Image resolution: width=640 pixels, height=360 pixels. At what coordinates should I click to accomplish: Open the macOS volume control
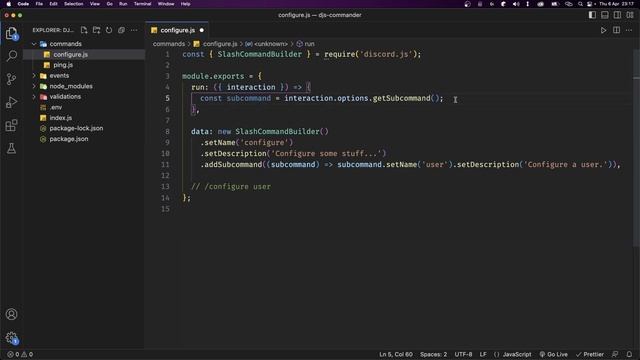(516, 4)
